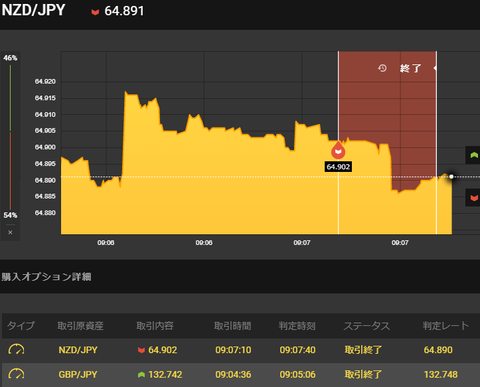Select GBP/JPY asset cell in table
Viewport: 480px width, 387px height.
pyautogui.click(x=78, y=375)
